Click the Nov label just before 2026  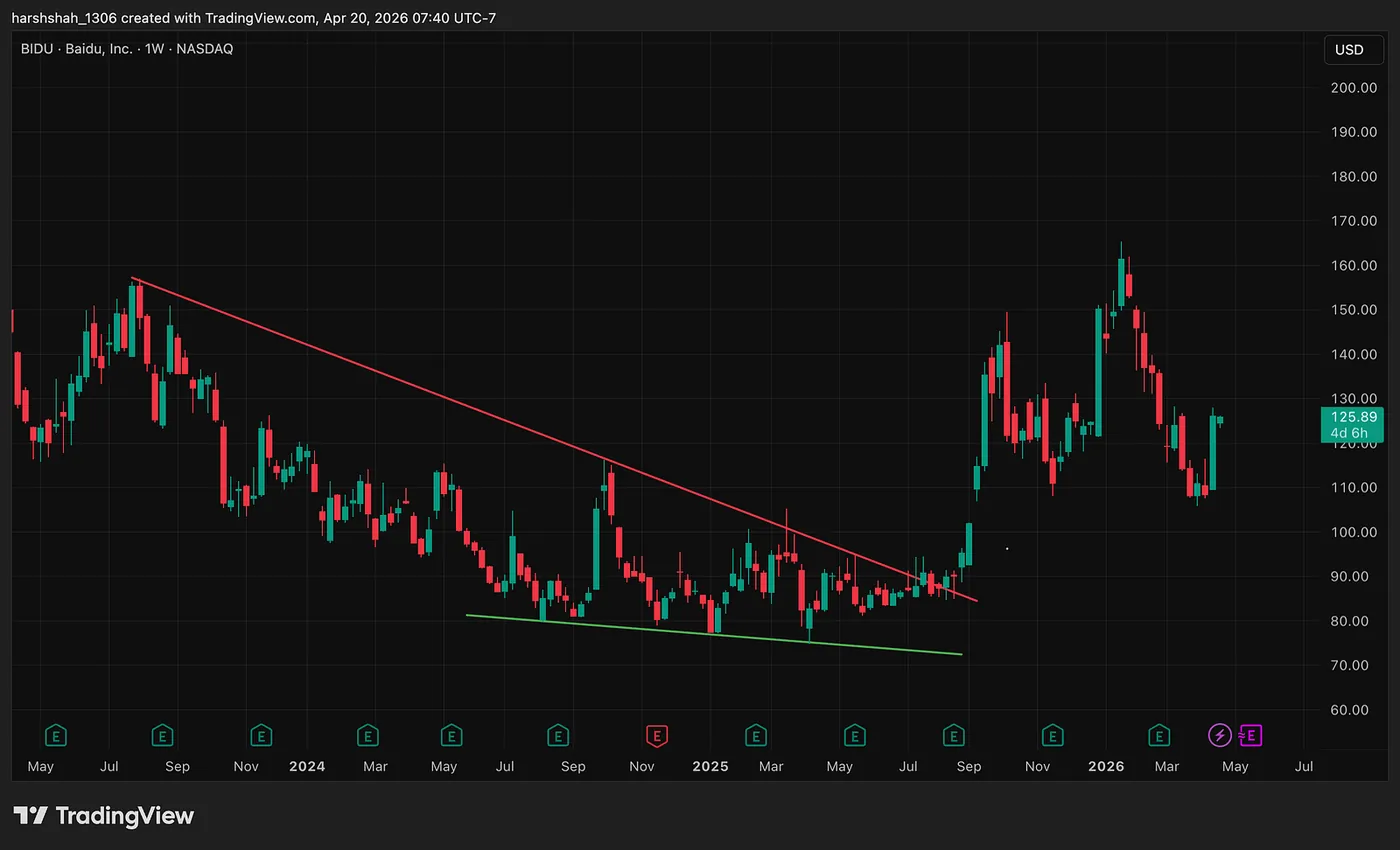(x=1038, y=767)
